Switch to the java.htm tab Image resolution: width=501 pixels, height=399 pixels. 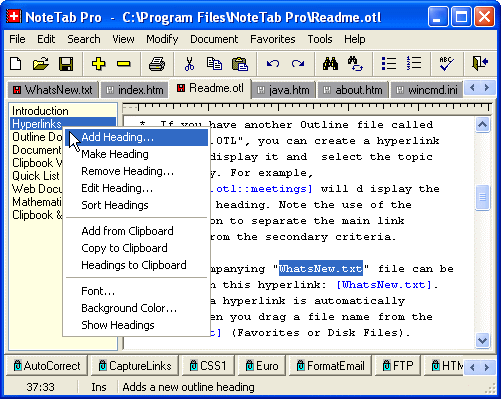click(x=284, y=90)
